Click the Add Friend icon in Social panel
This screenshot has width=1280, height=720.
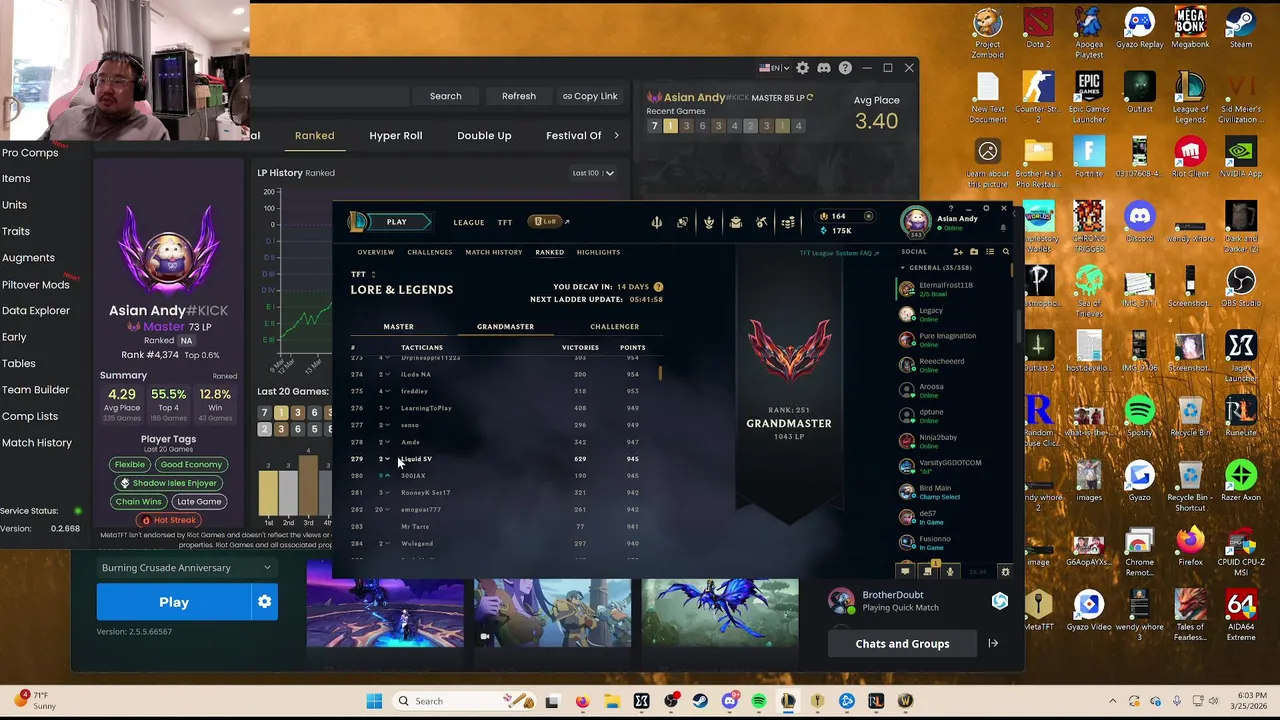tap(958, 252)
